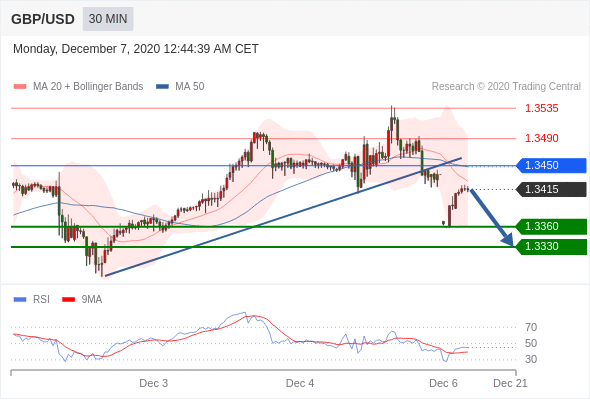Click the red 1.3535 resistance label
Viewport: 590px width, 400px height.
(x=541, y=108)
